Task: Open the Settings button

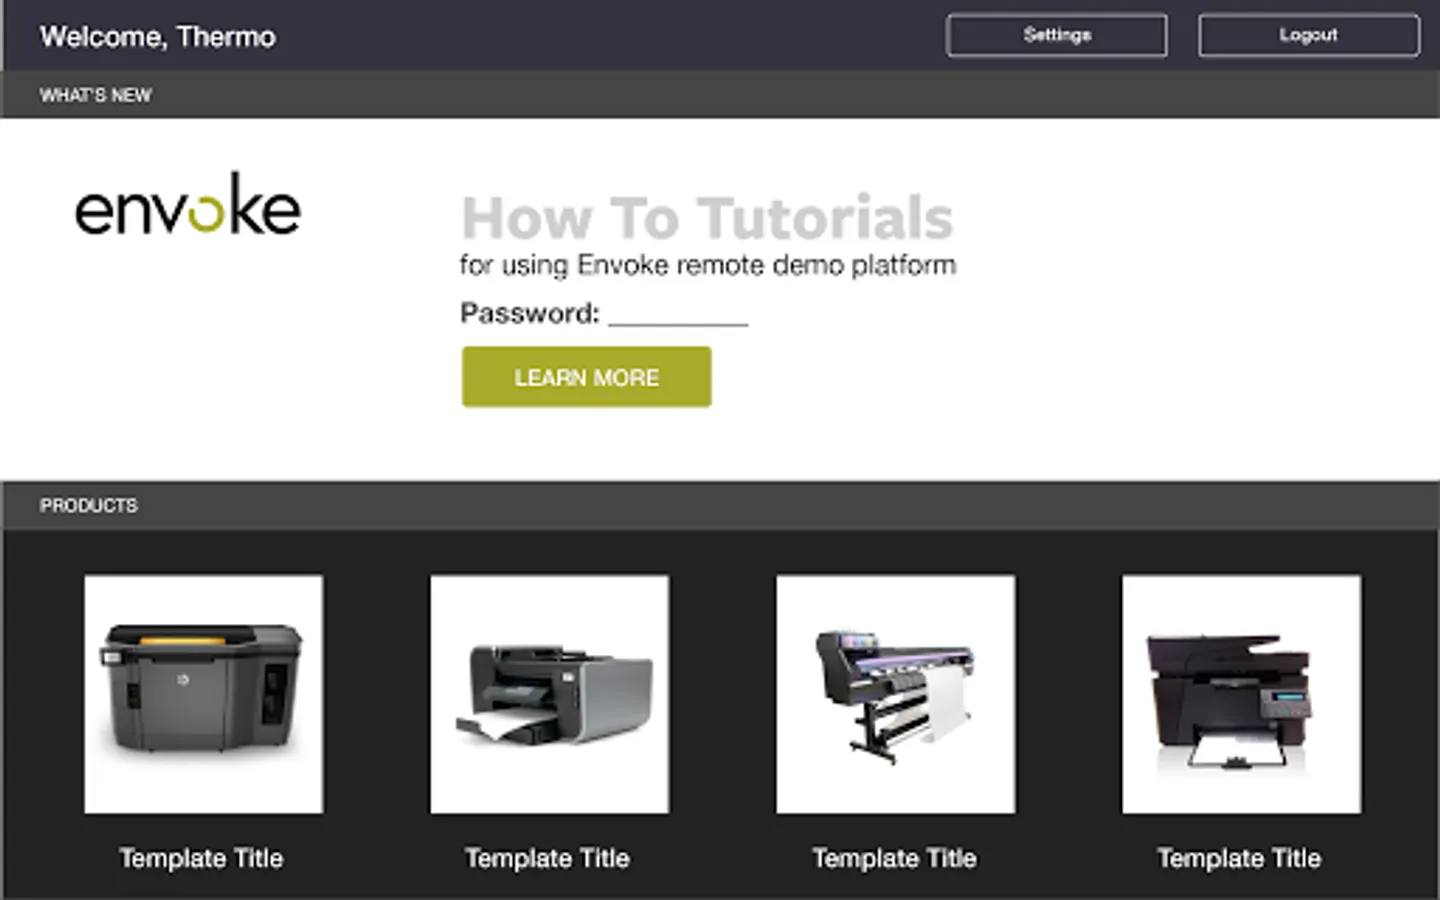Action: point(1056,35)
